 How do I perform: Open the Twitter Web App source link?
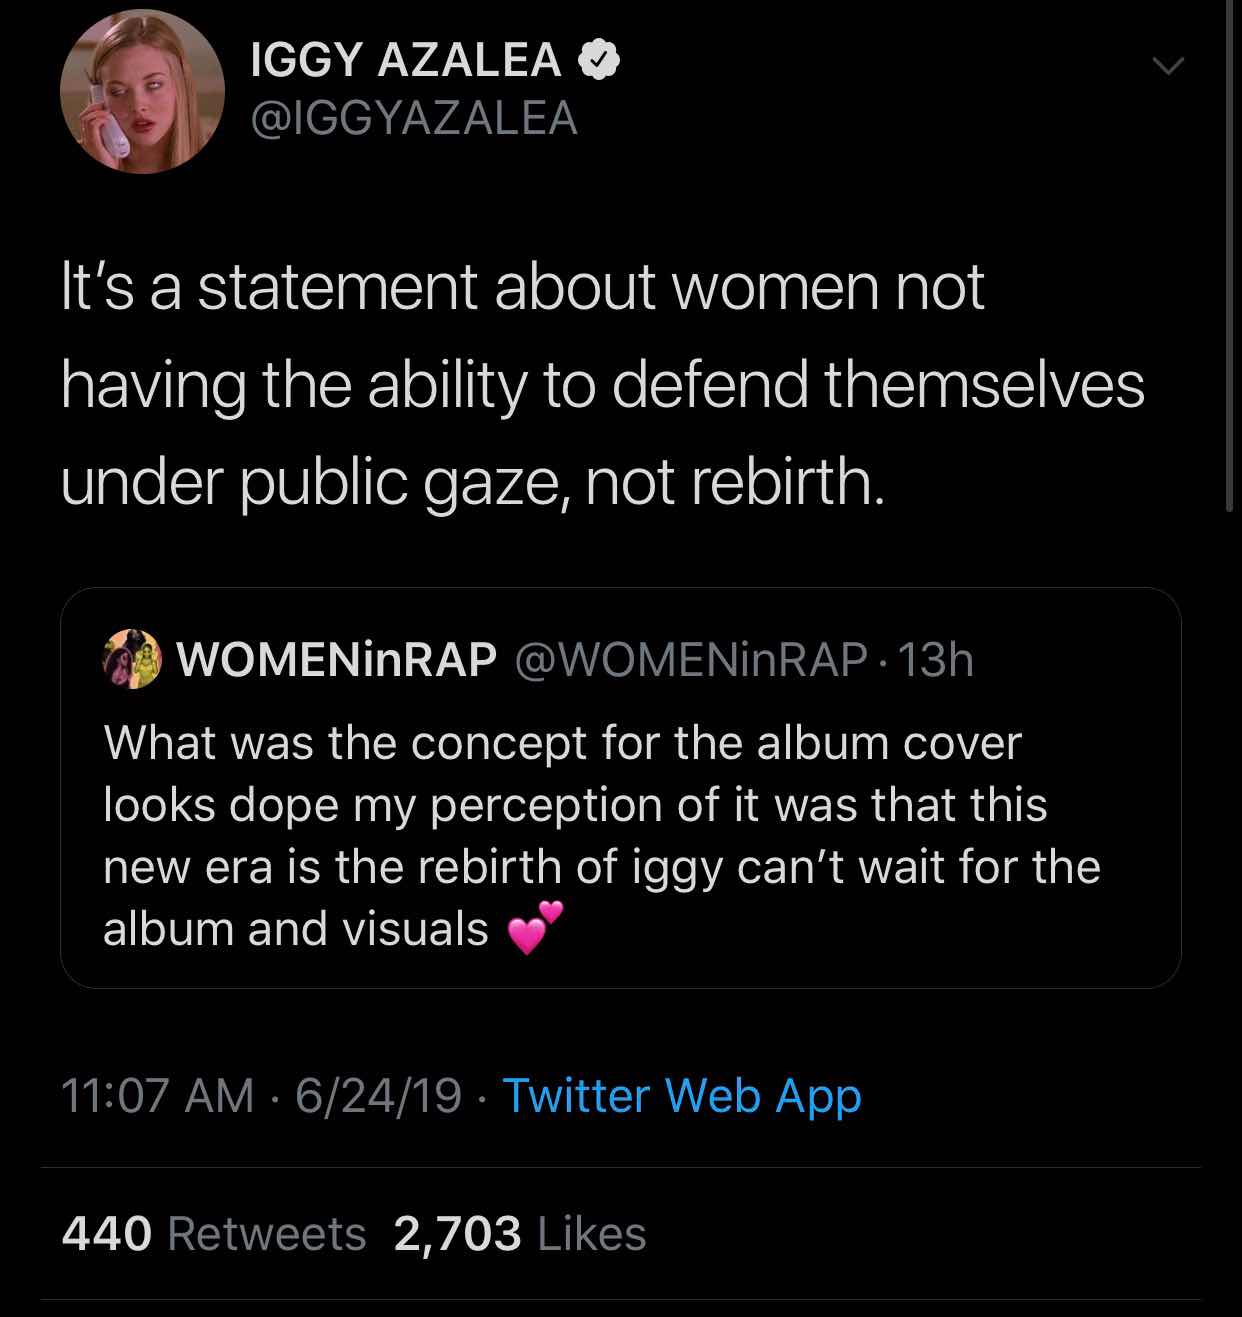(680, 1095)
